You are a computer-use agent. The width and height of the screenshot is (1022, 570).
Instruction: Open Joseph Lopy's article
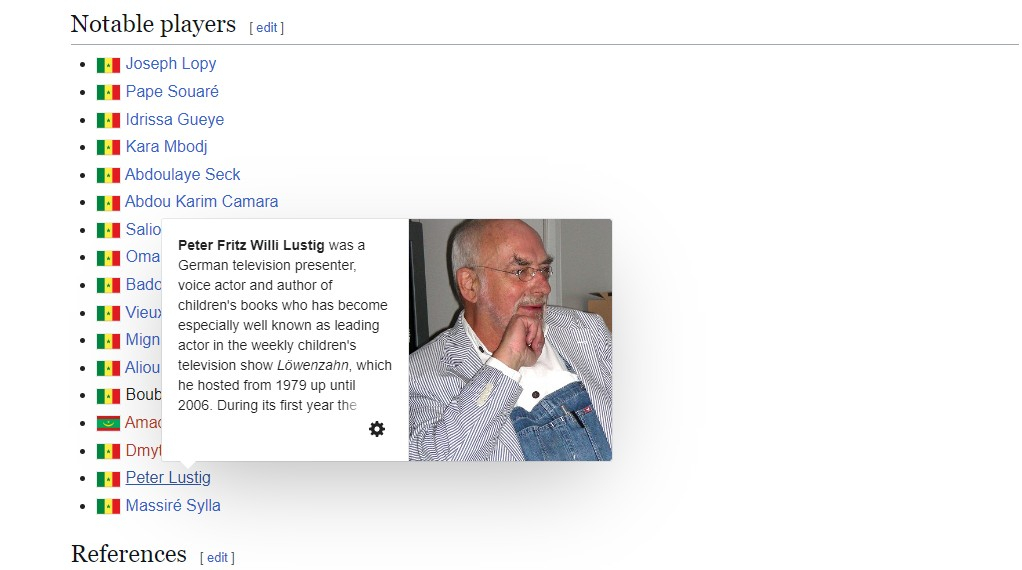tap(171, 64)
